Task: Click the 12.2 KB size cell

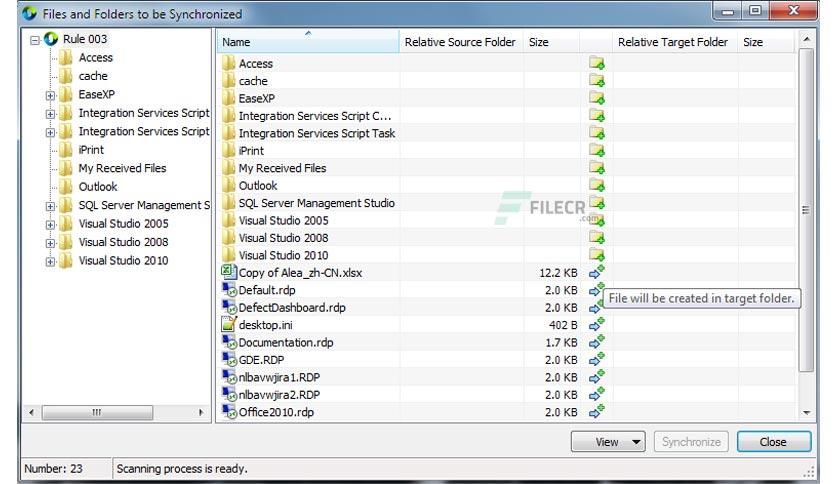Action: point(558,273)
